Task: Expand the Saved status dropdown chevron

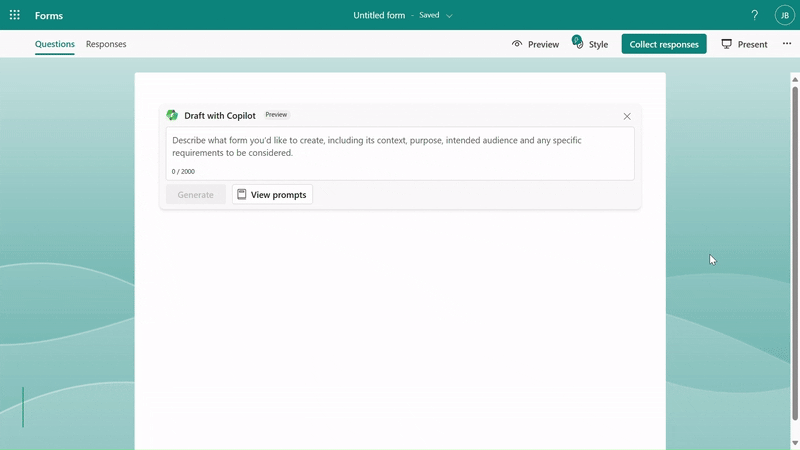Action: (x=449, y=16)
